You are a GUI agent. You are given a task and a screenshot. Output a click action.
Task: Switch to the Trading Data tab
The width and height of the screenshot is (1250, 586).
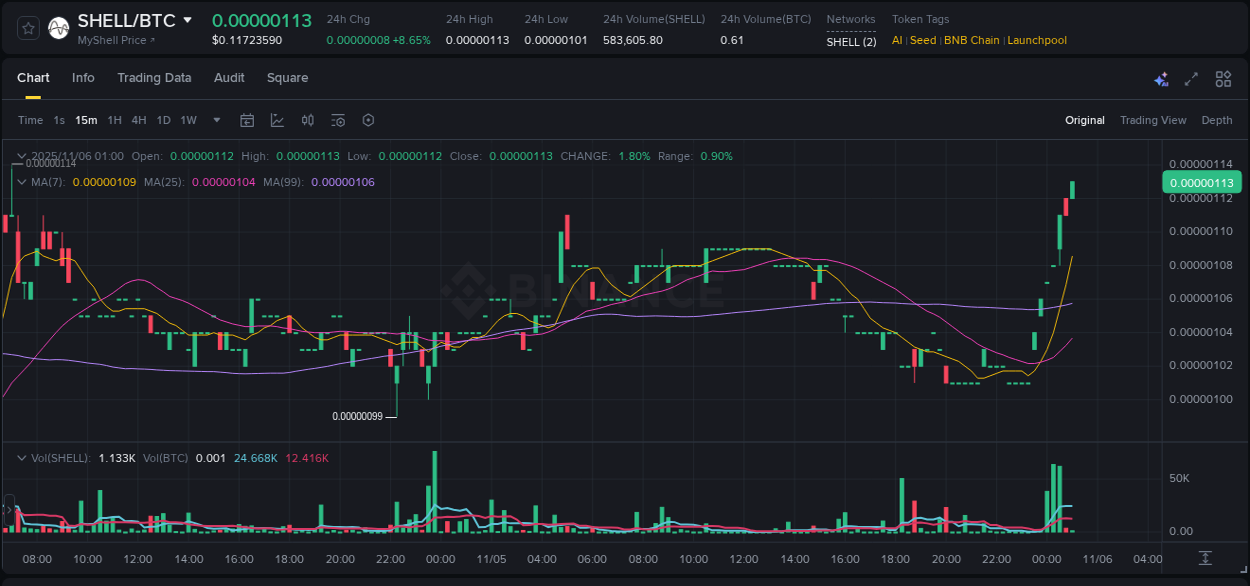click(x=154, y=78)
